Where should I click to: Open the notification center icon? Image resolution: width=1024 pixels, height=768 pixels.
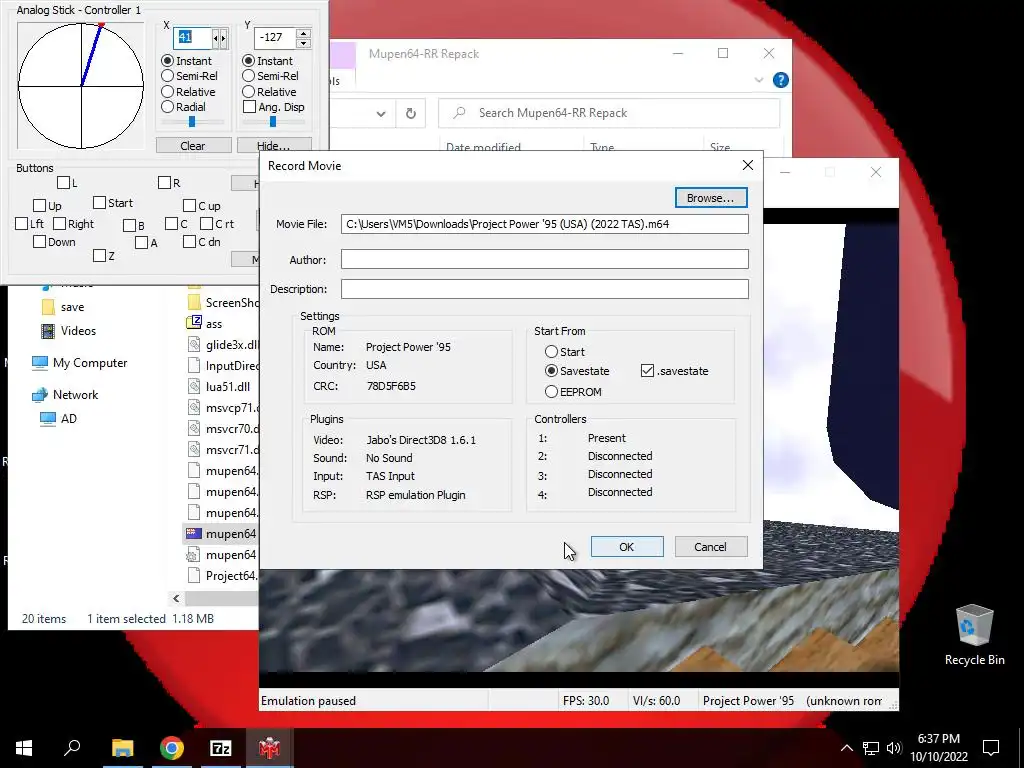click(x=991, y=748)
